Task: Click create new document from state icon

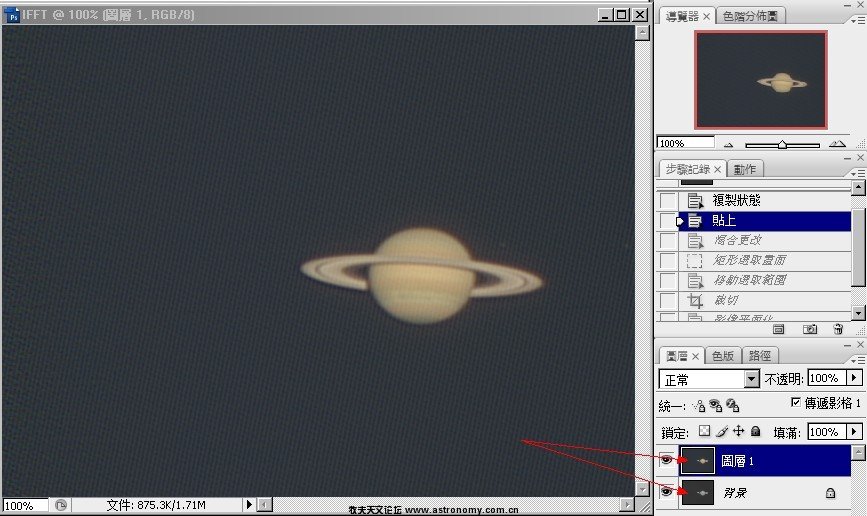Action: point(779,329)
